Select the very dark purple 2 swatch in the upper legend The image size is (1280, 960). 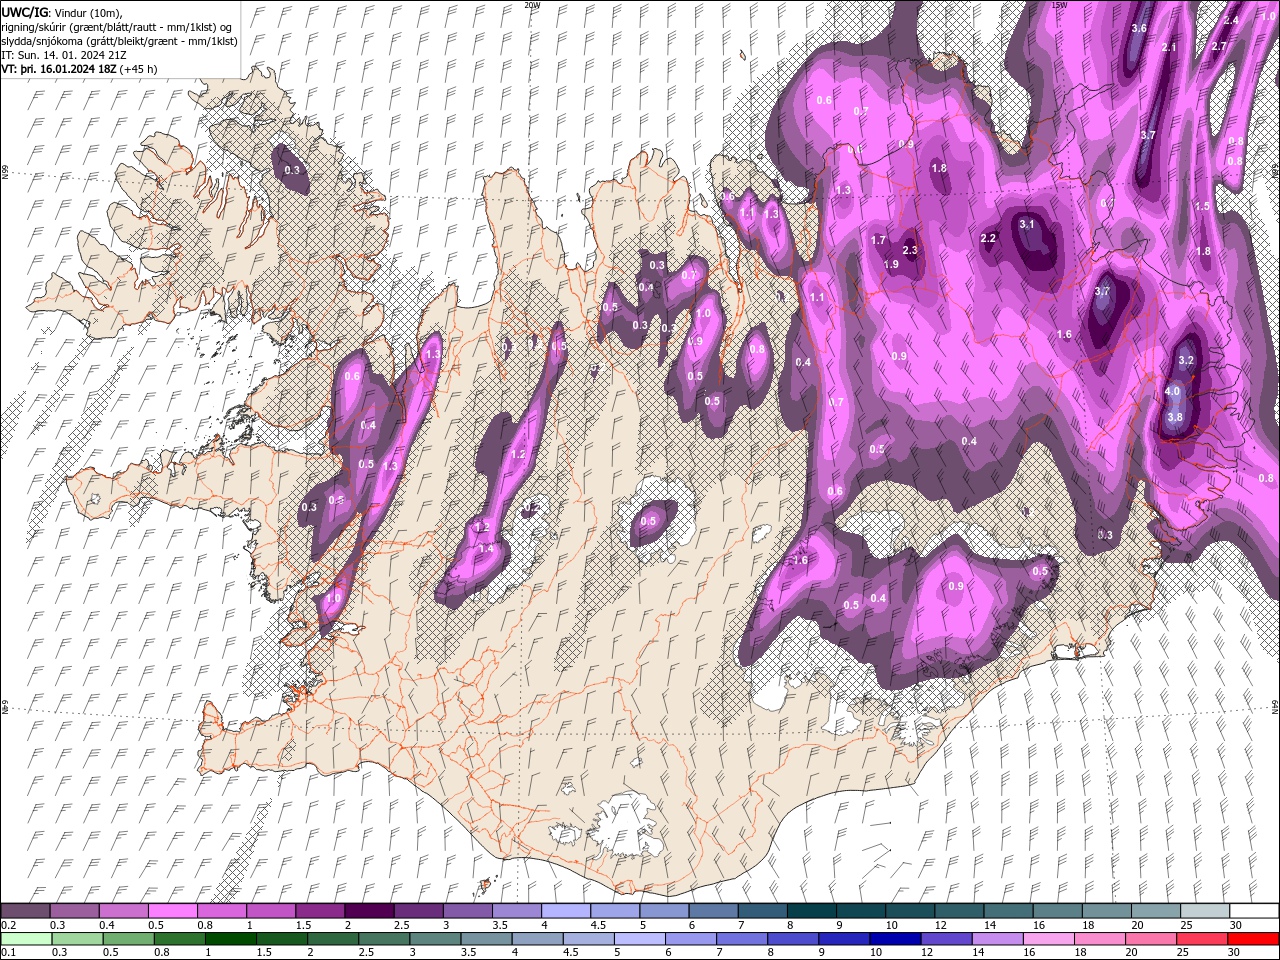coord(368,911)
